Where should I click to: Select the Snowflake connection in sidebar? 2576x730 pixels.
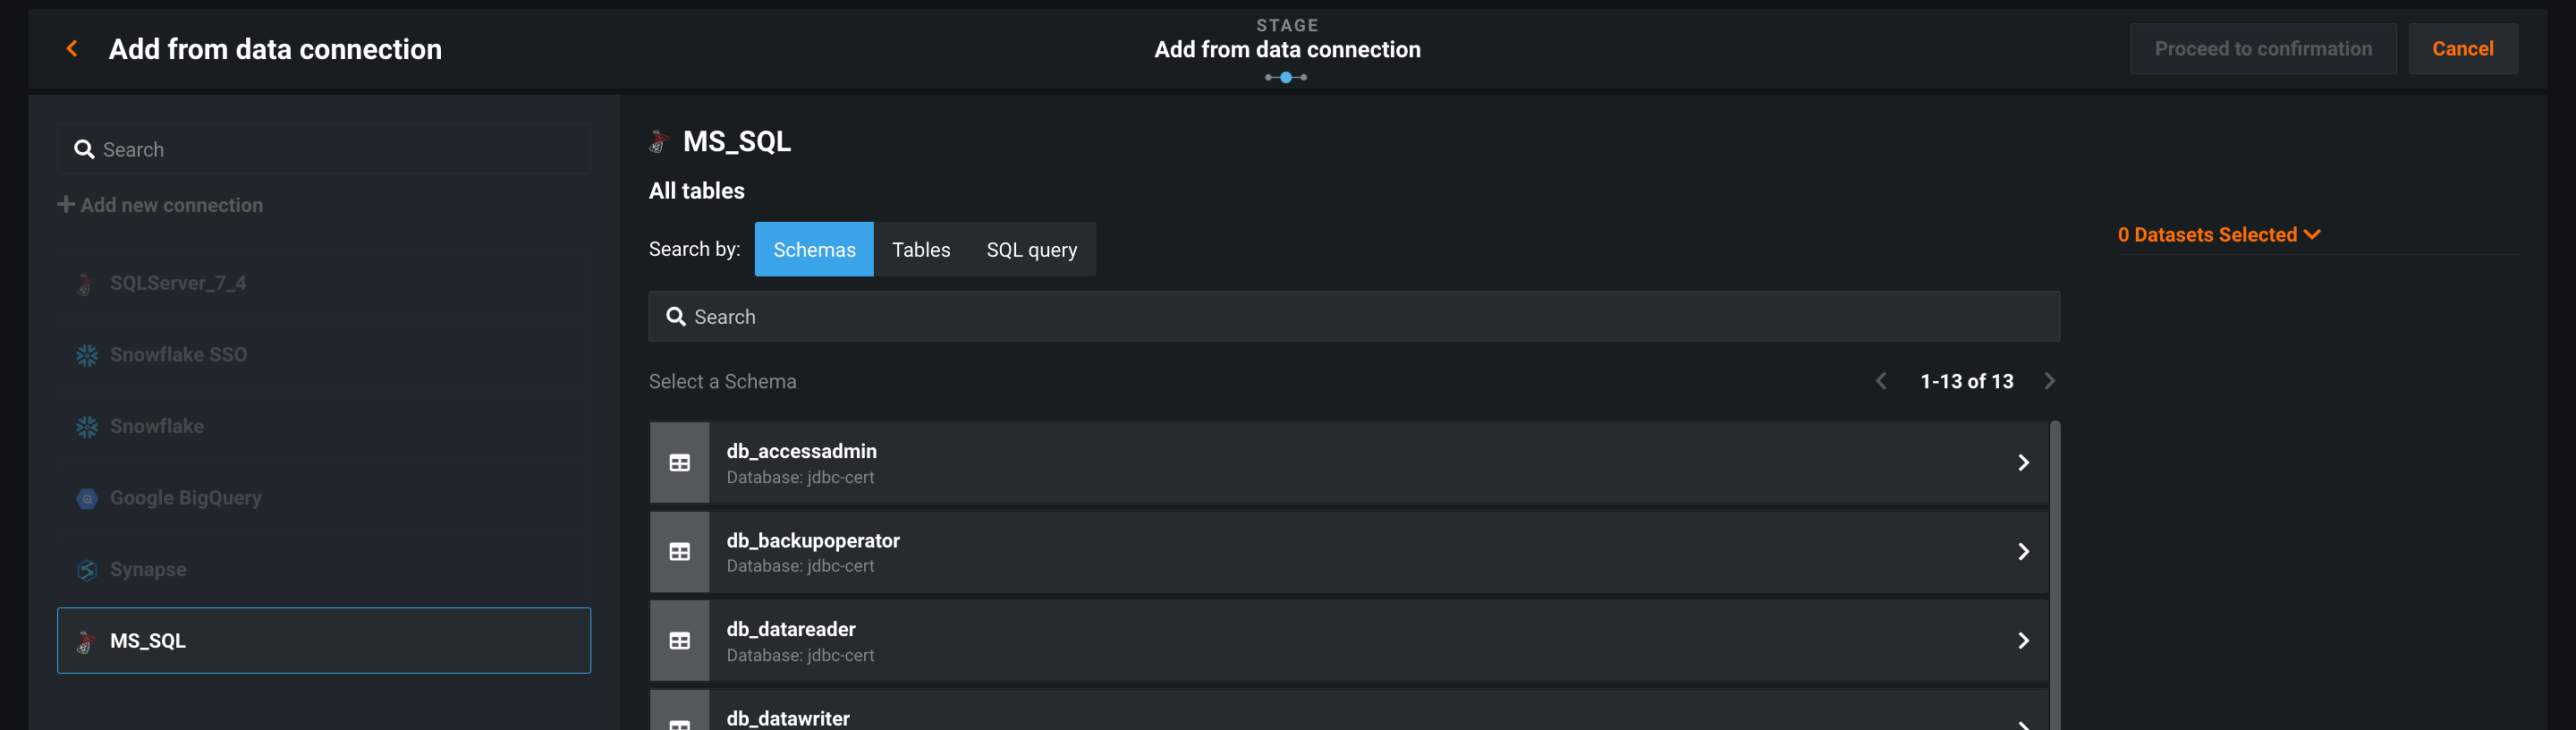click(157, 427)
